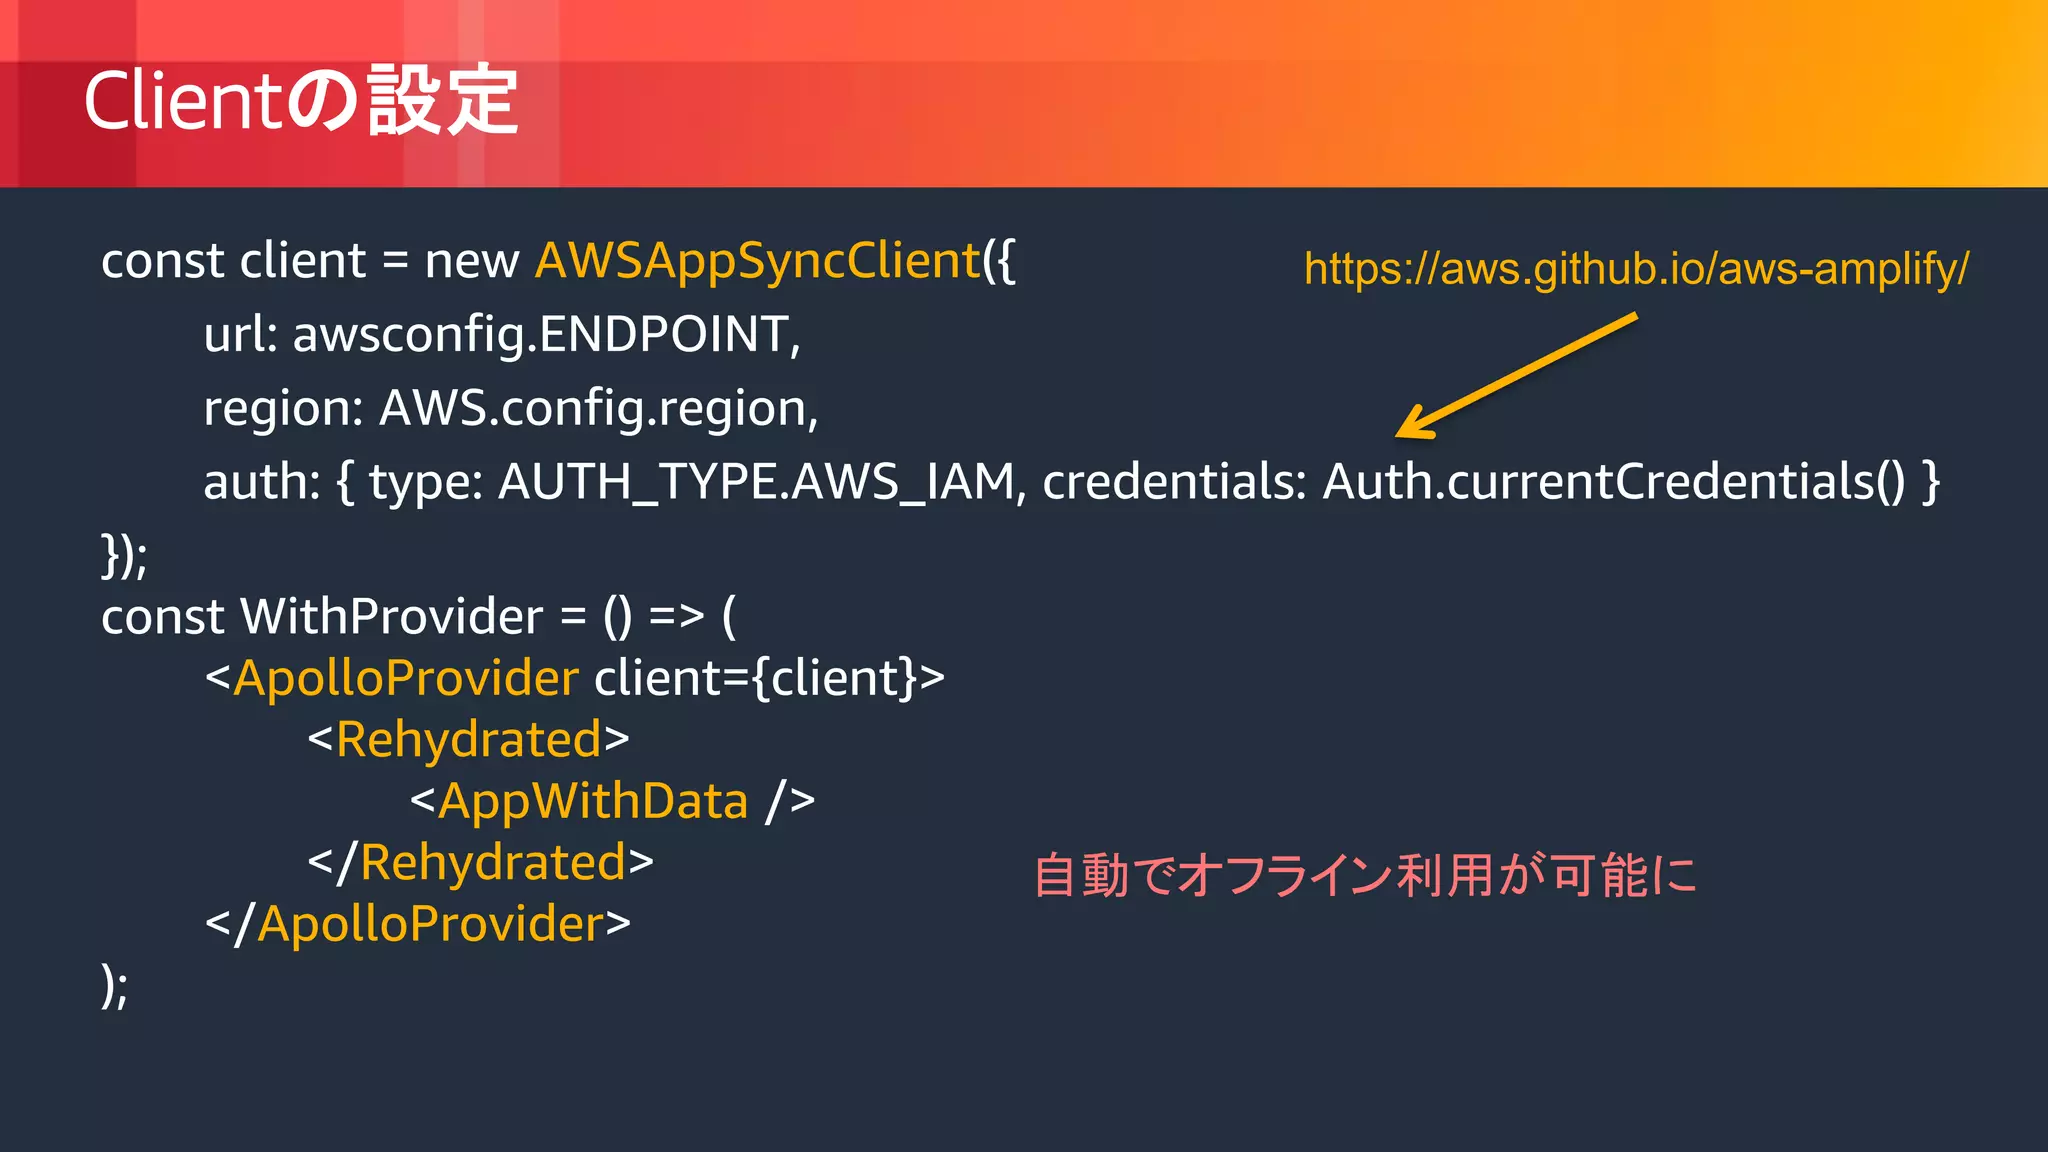
Task: Select the line "const client = new AWSAppSyncClient({"
Action: tap(559, 262)
